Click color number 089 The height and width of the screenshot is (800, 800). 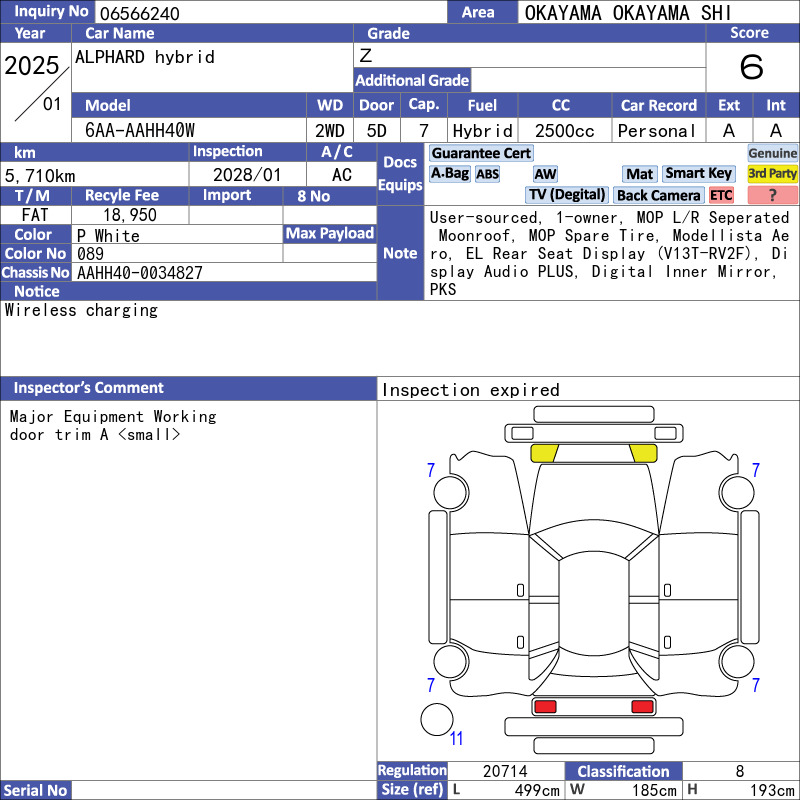(x=90, y=254)
